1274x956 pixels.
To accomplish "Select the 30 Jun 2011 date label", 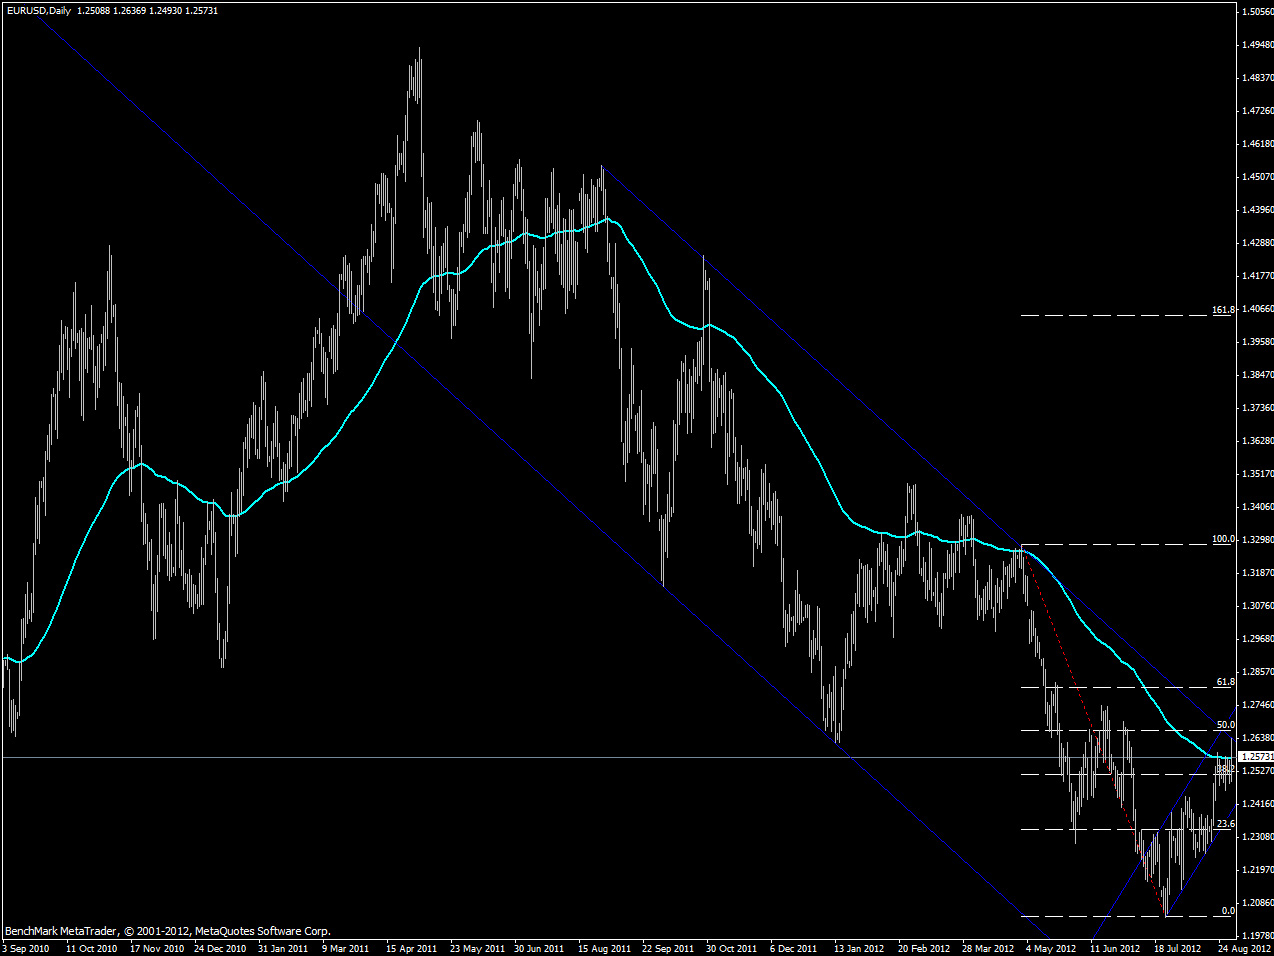I will click(539, 949).
